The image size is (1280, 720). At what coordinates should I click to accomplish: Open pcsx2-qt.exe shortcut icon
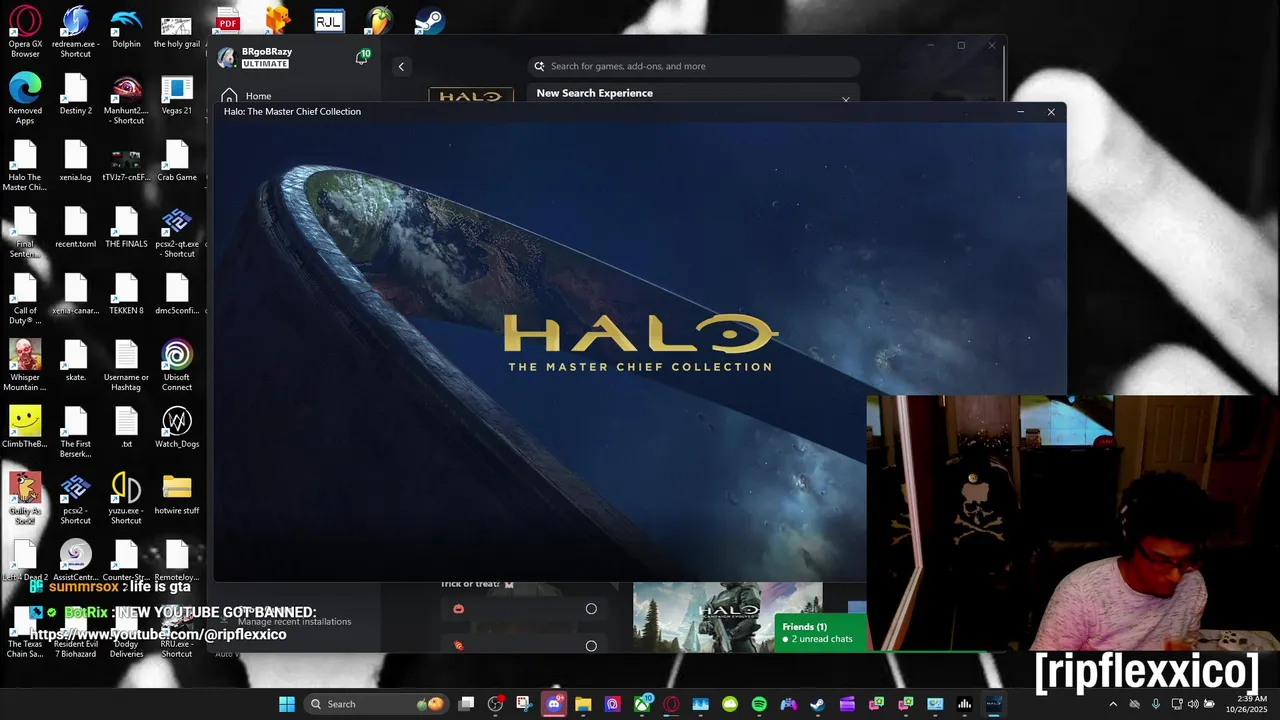pyautogui.click(x=176, y=232)
